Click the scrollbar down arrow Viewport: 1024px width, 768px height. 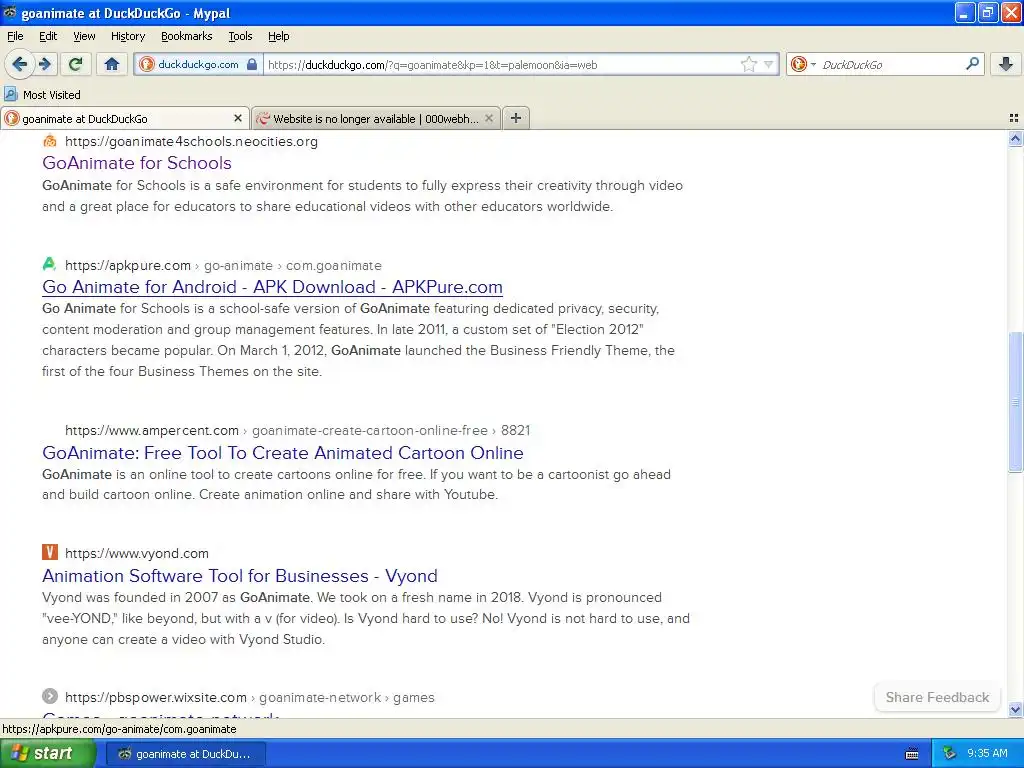click(1016, 710)
